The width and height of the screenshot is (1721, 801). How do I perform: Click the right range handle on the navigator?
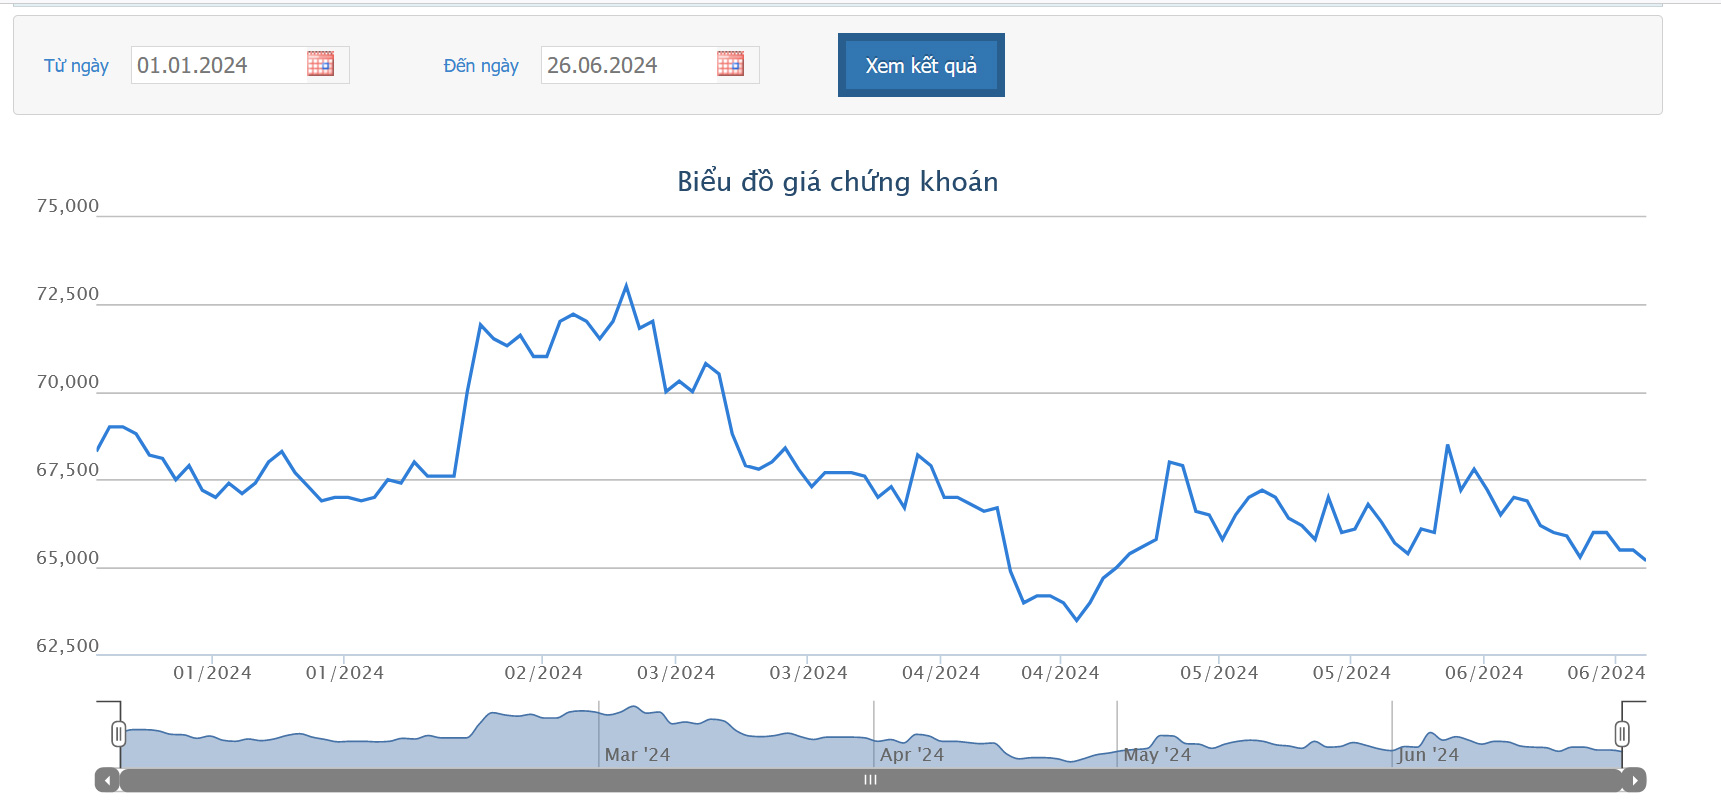click(1622, 734)
